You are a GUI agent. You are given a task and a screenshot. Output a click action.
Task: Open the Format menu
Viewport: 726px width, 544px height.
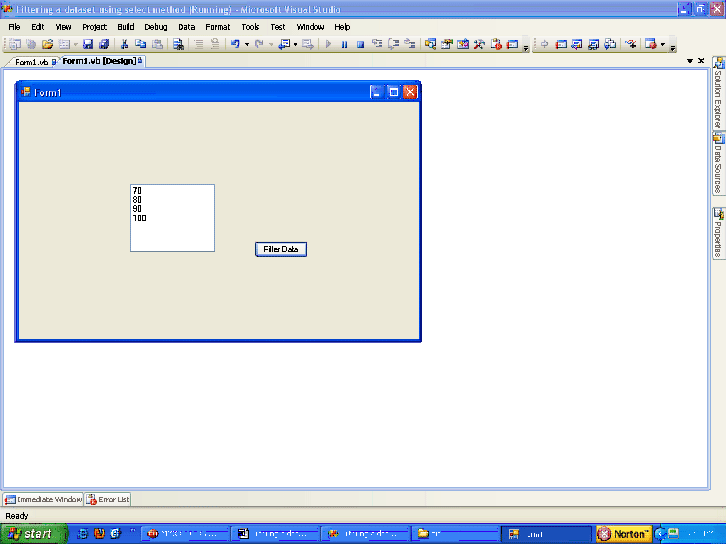click(x=218, y=27)
